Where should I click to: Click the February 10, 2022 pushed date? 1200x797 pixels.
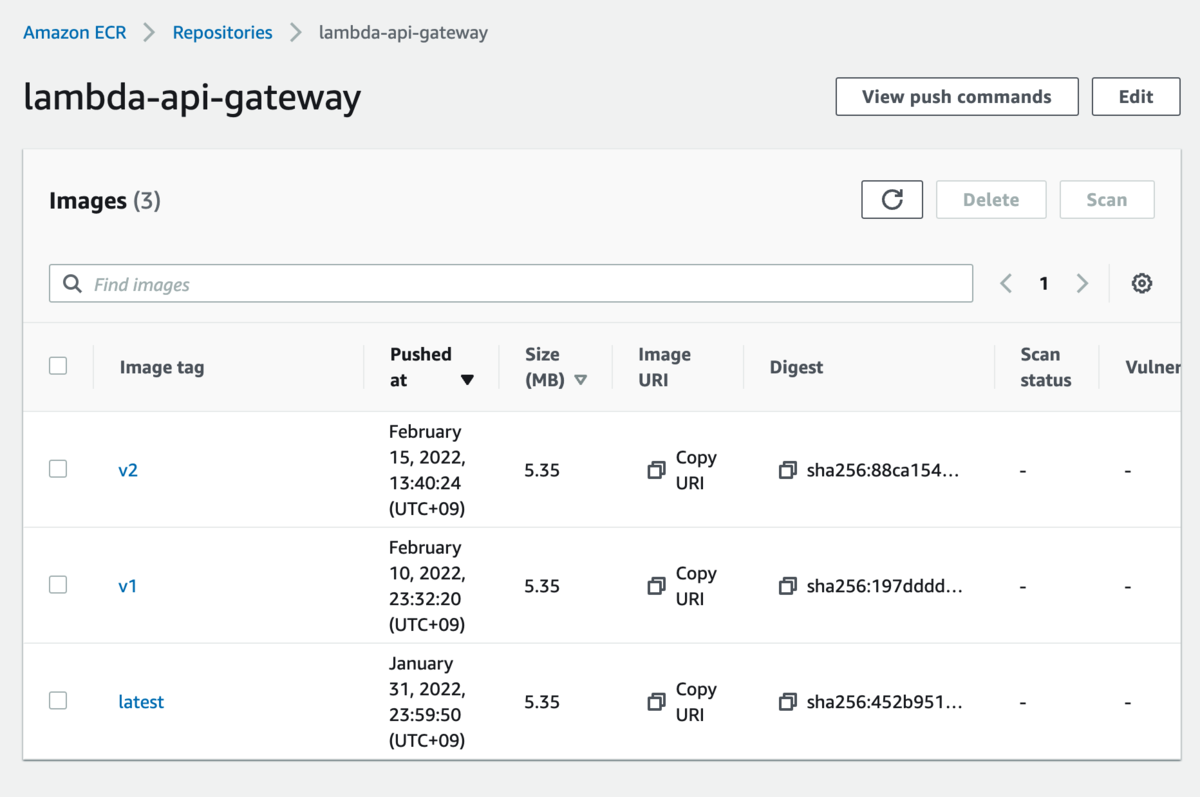427,586
